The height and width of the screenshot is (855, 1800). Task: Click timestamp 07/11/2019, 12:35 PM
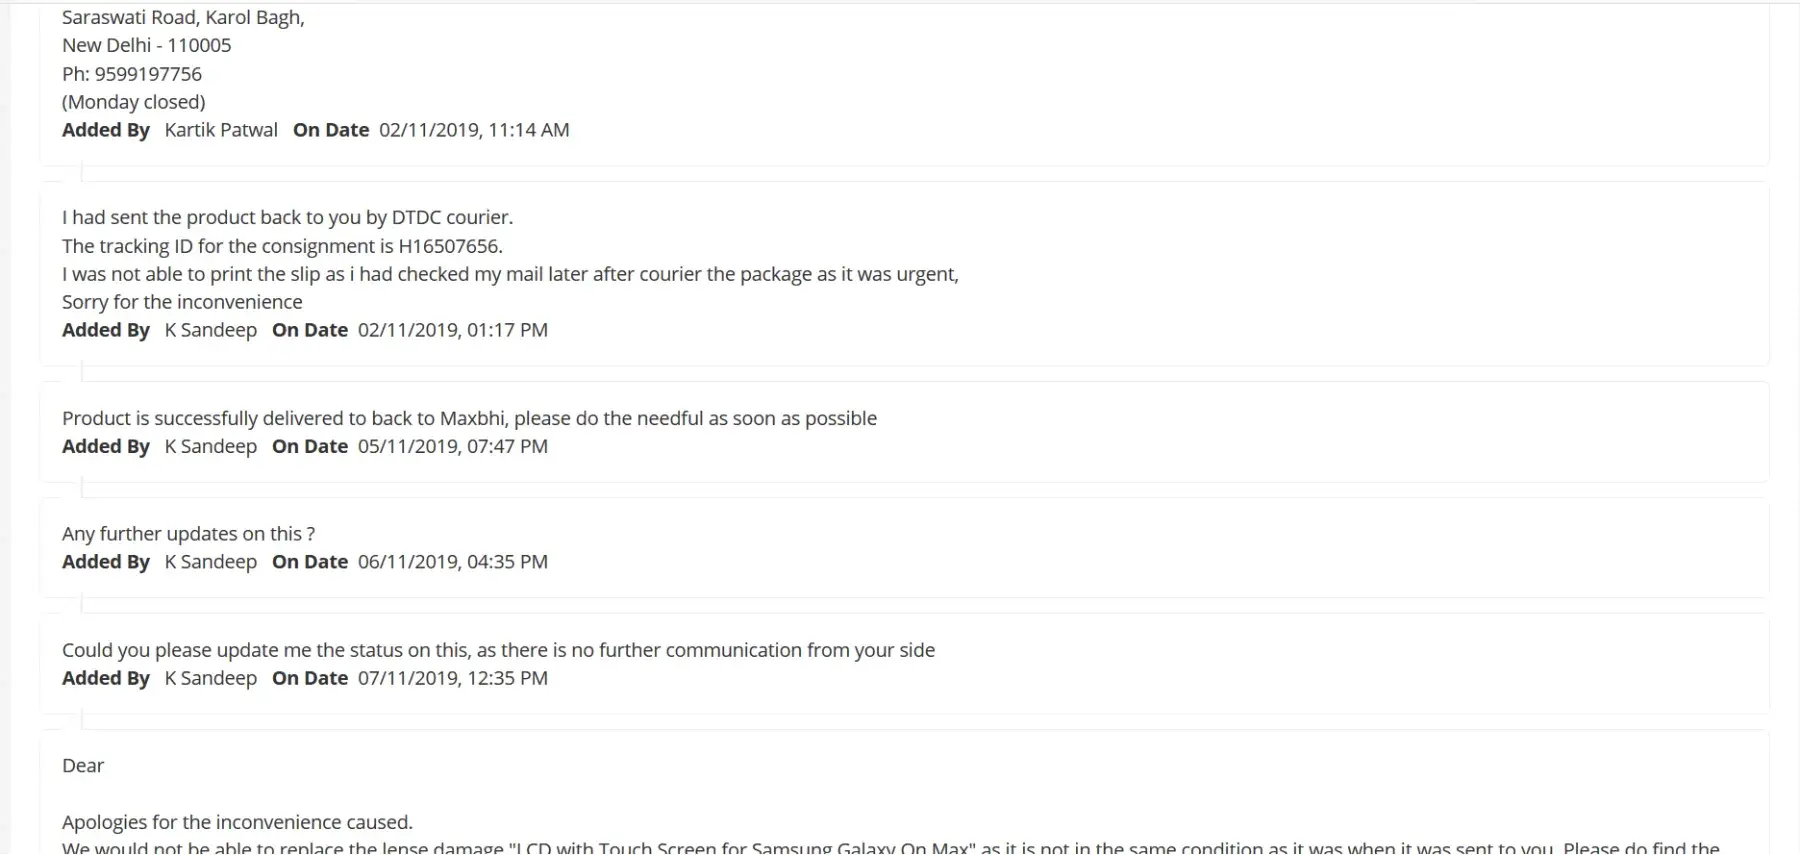(452, 678)
